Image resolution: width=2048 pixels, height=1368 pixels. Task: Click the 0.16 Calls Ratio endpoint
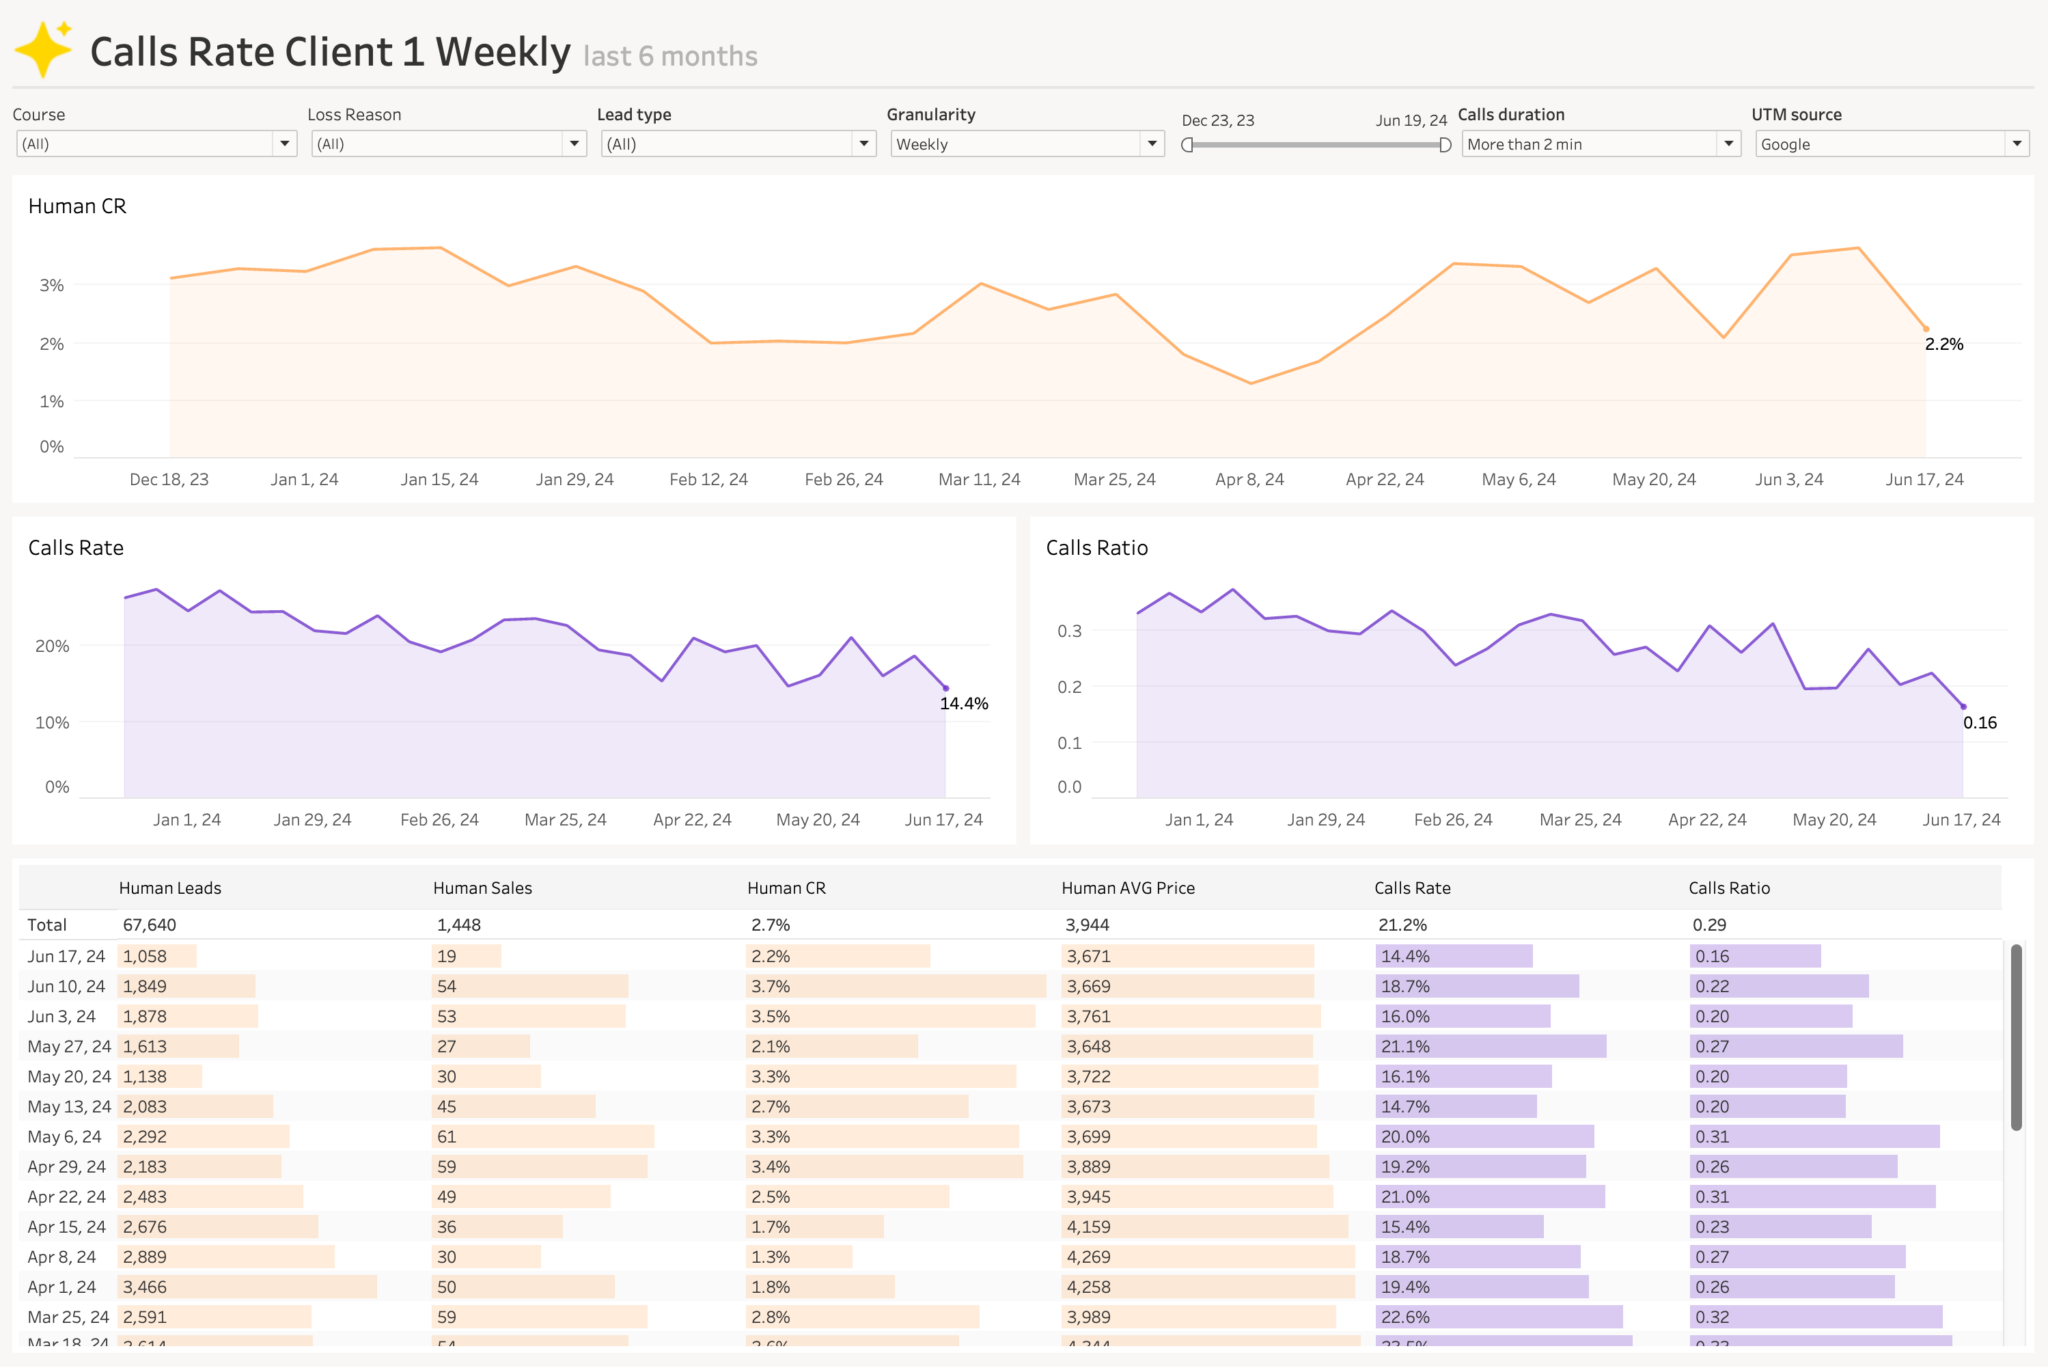click(x=1963, y=707)
